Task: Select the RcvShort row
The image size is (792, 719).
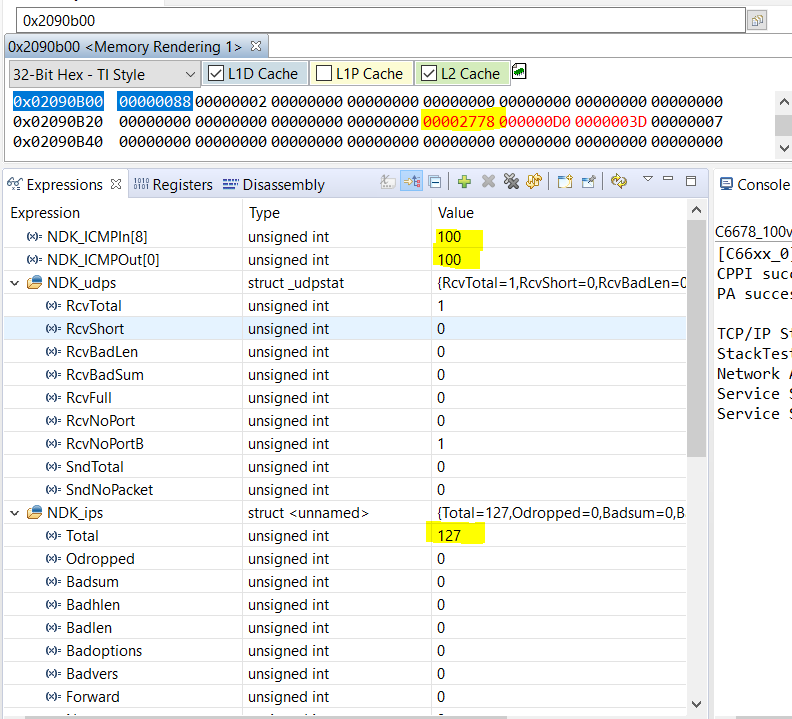Action: pos(345,328)
